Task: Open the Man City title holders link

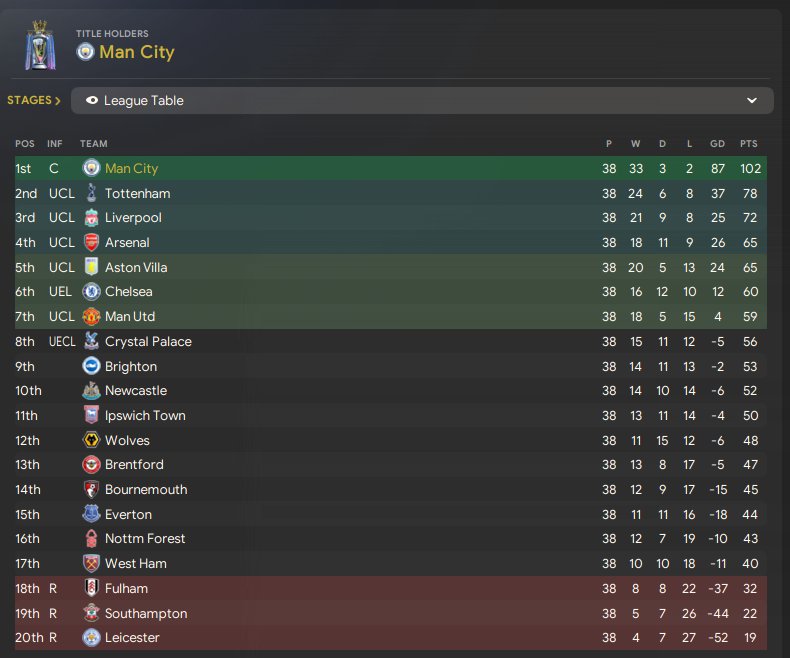Action: (x=136, y=52)
